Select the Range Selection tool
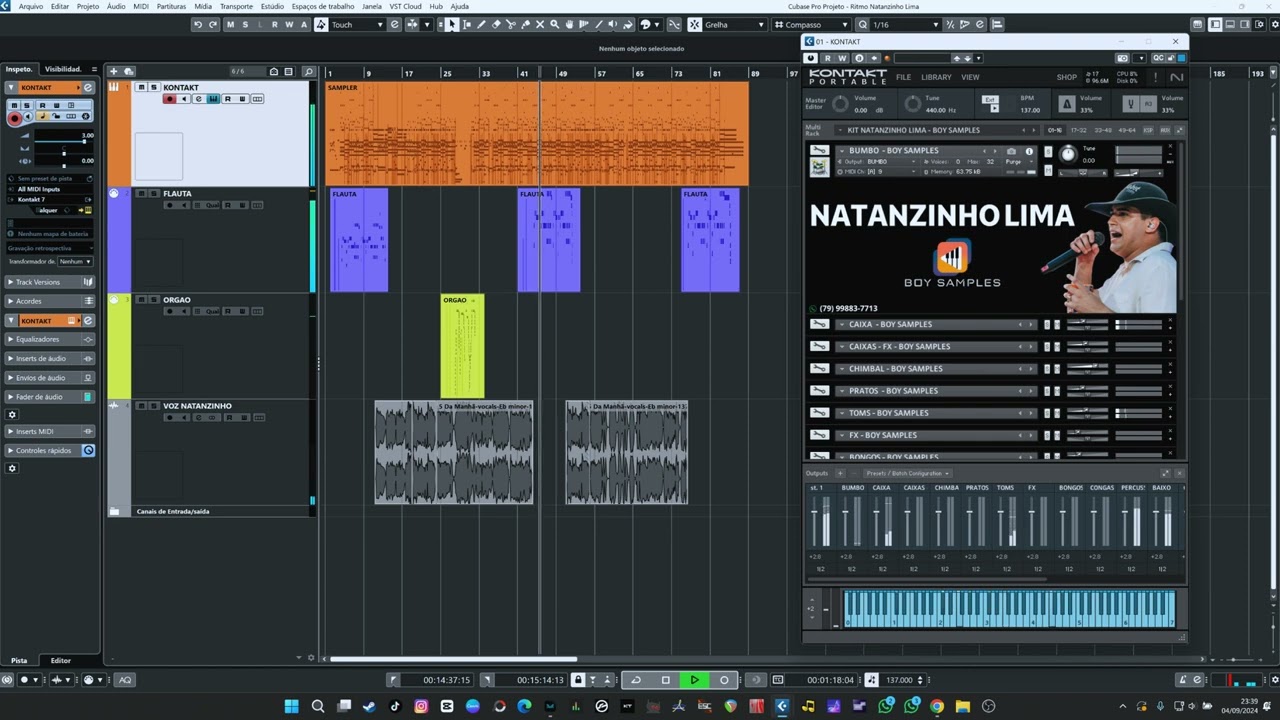 click(x=467, y=24)
